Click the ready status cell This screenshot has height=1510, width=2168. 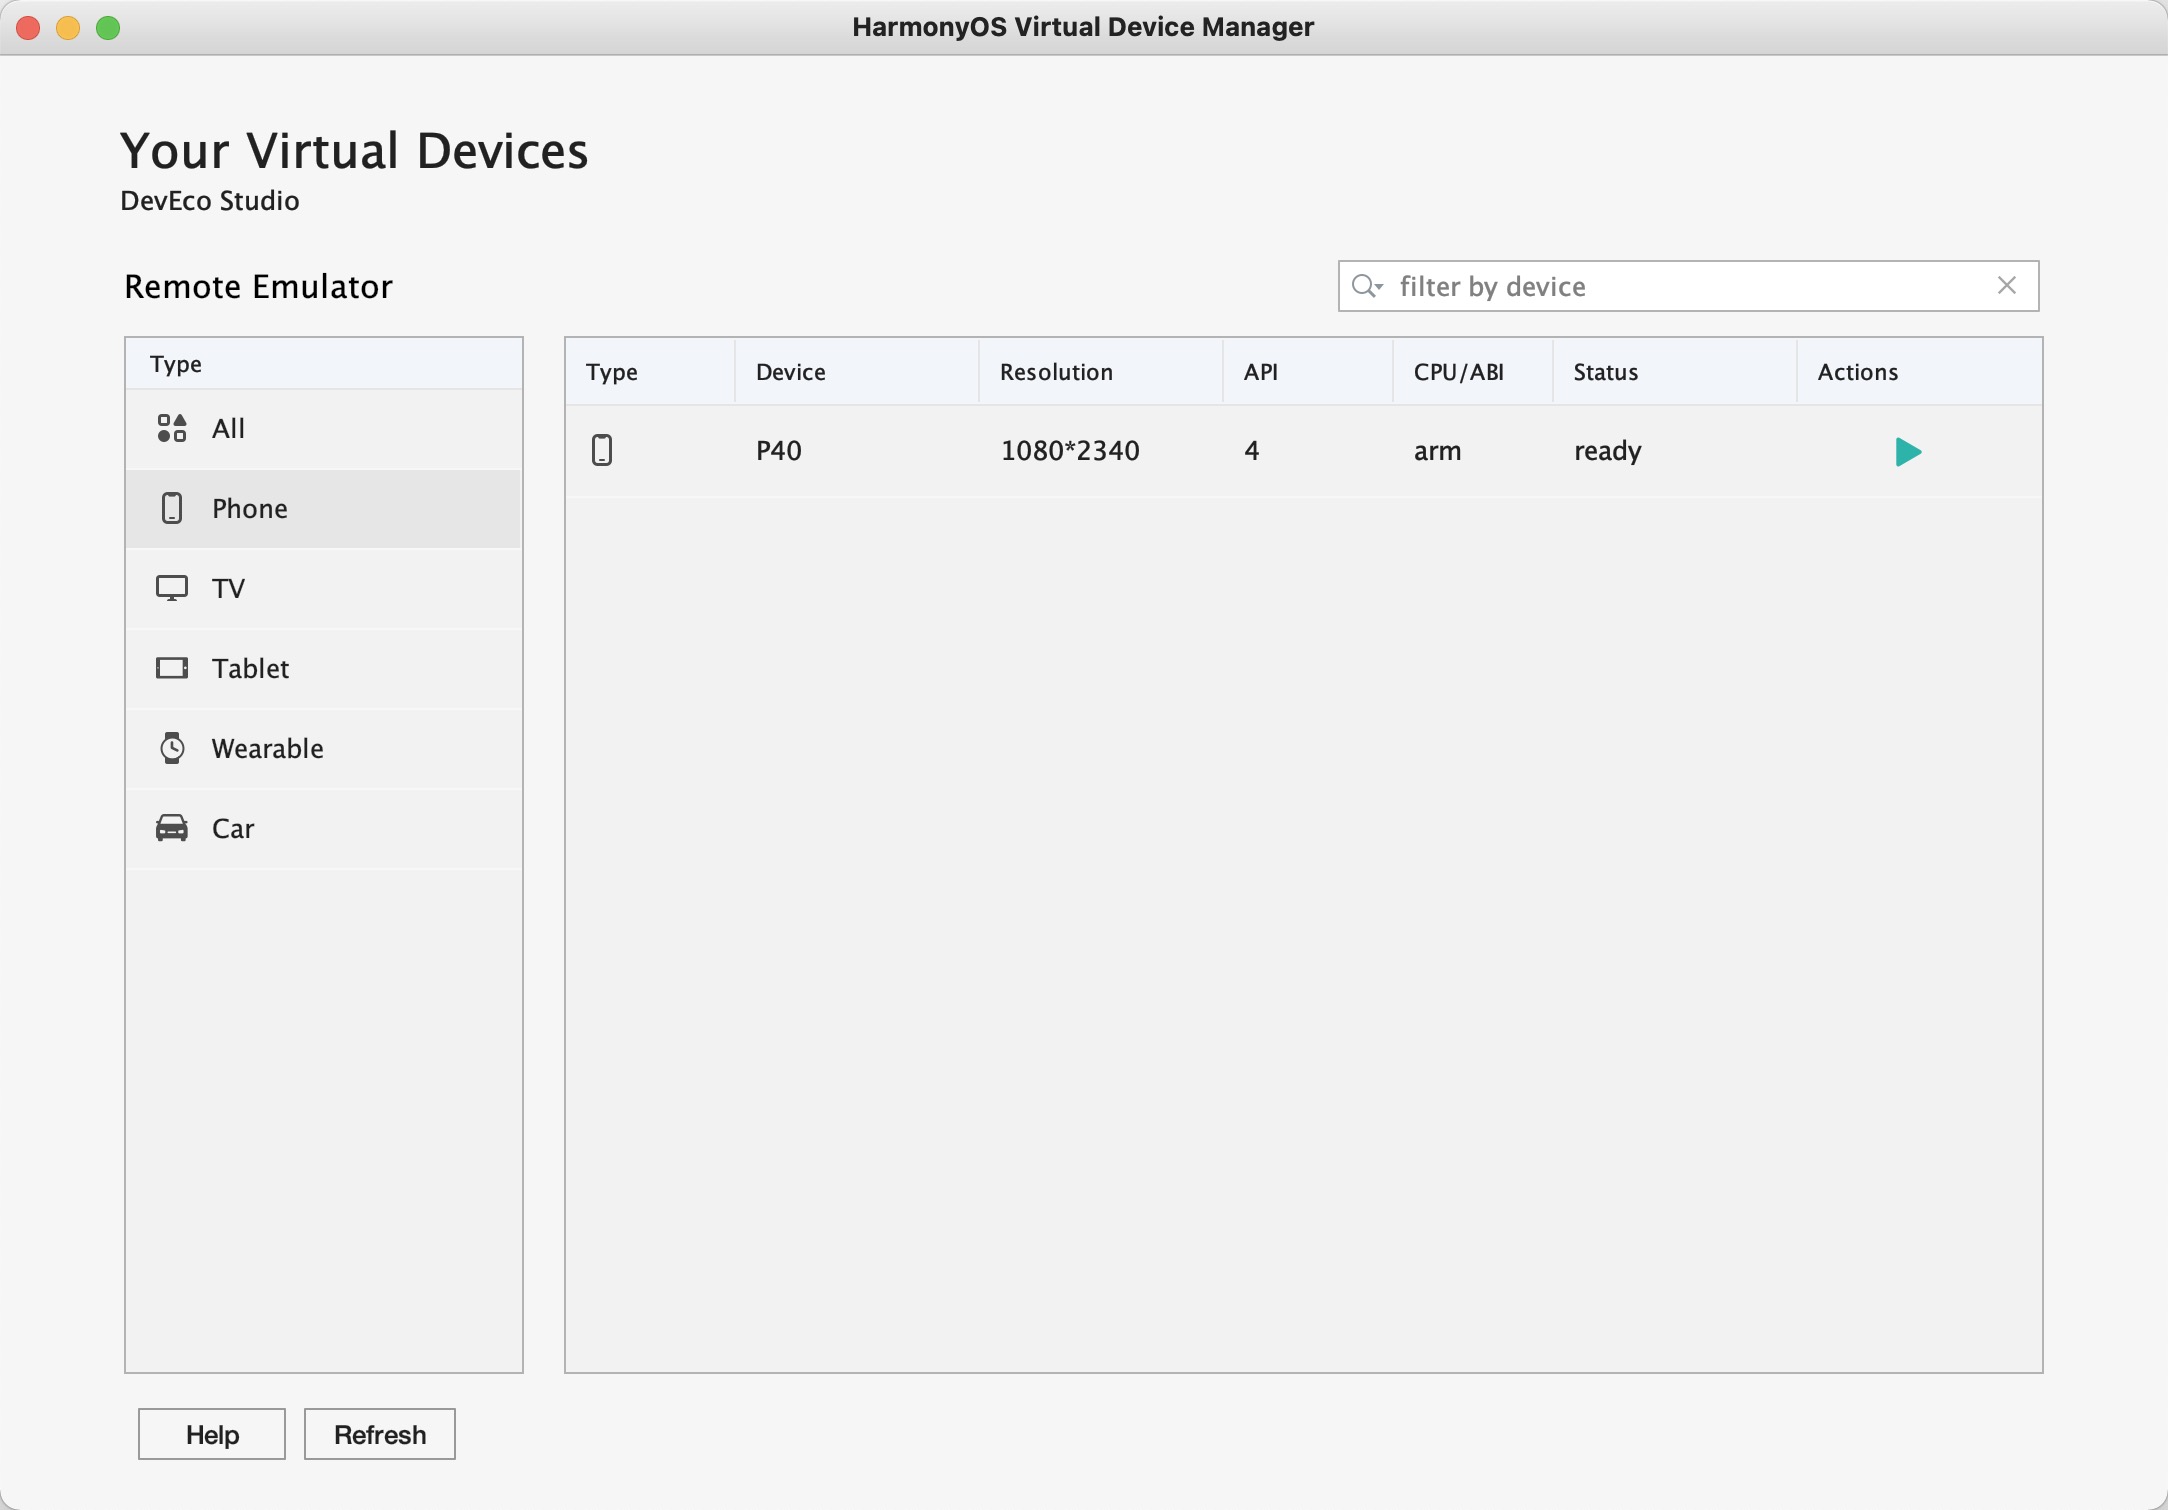(1608, 451)
